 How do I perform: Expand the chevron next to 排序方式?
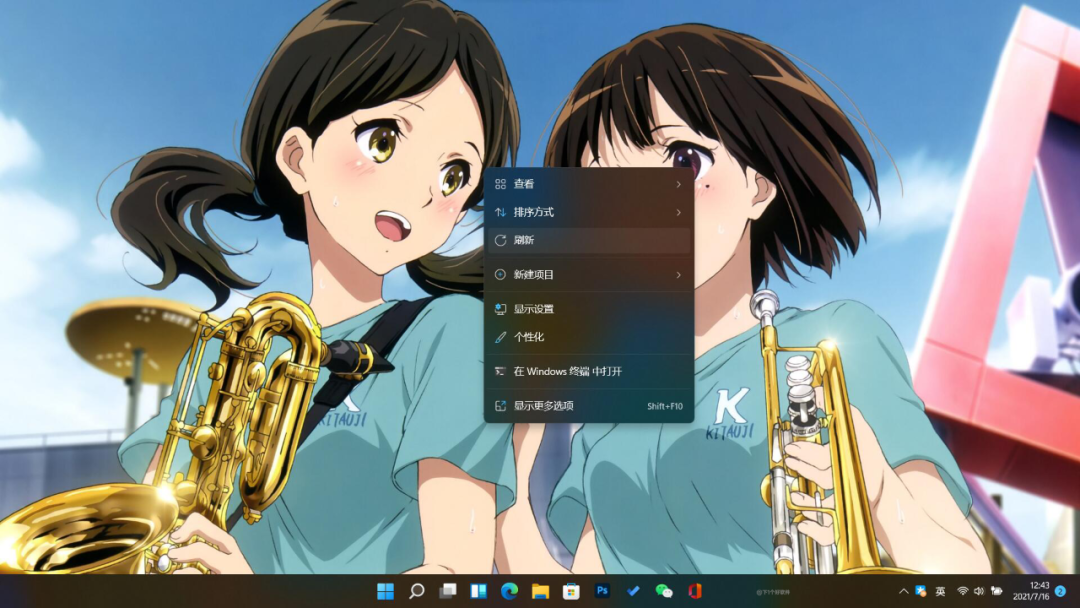click(678, 212)
